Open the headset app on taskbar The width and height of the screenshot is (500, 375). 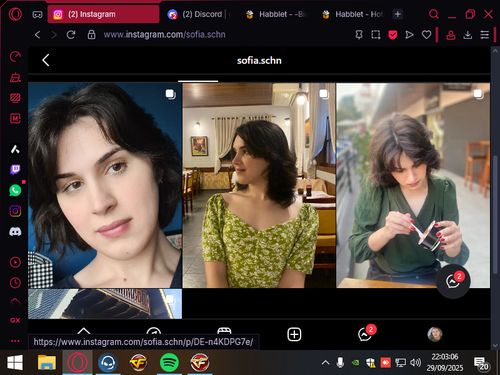click(x=108, y=362)
